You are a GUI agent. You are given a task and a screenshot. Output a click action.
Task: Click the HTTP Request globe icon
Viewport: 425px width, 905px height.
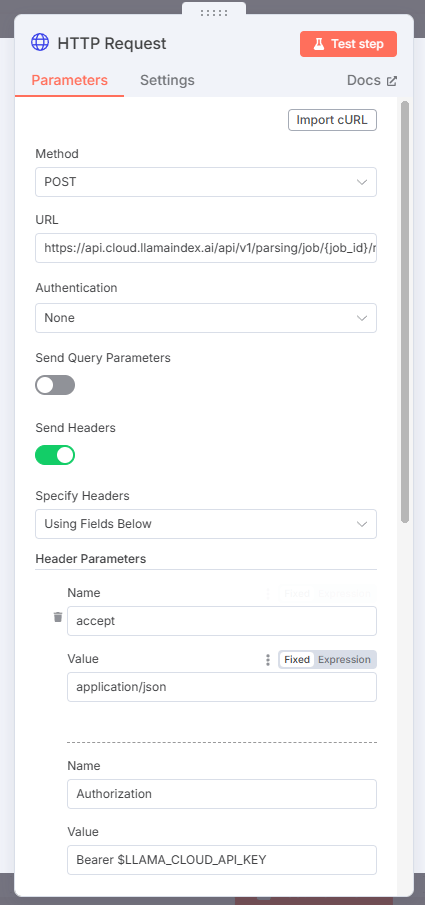[x=40, y=43]
